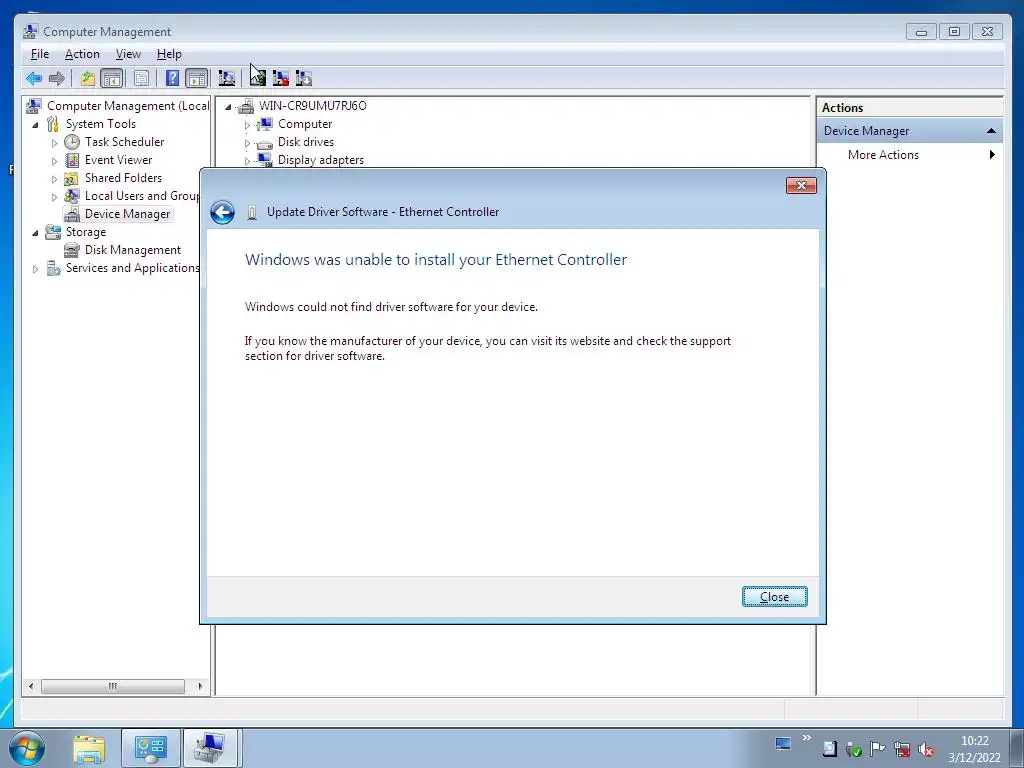Viewport: 1024px width, 768px height.
Task: Open the View menu
Action: [x=128, y=54]
